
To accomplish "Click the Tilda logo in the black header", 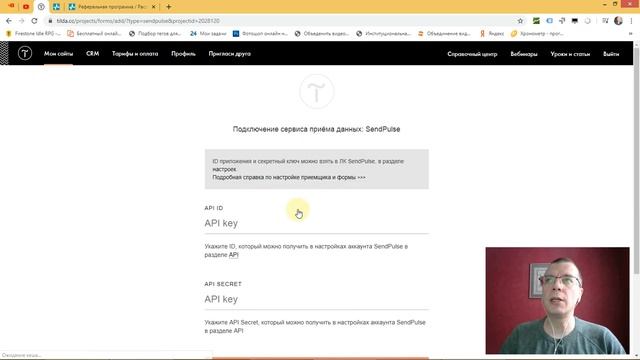I will point(24,53).
